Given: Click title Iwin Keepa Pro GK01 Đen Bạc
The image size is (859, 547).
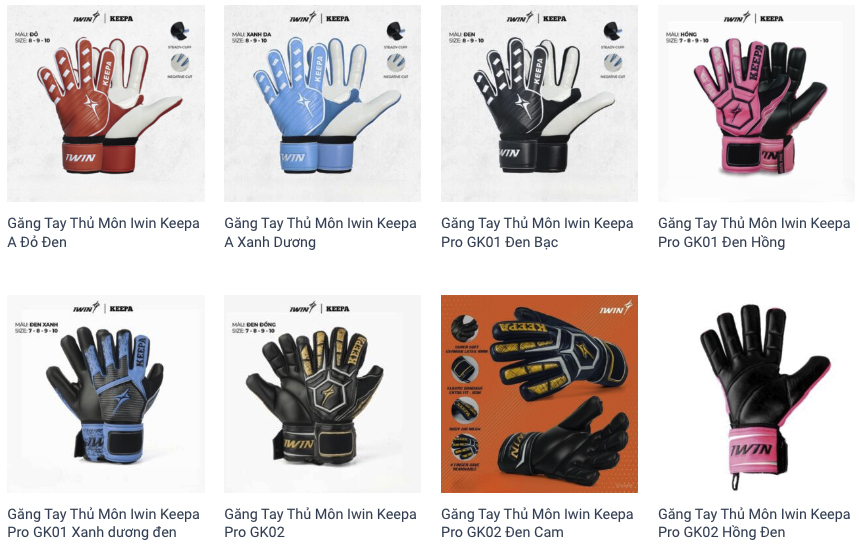Looking at the screenshot, I should click(537, 232).
